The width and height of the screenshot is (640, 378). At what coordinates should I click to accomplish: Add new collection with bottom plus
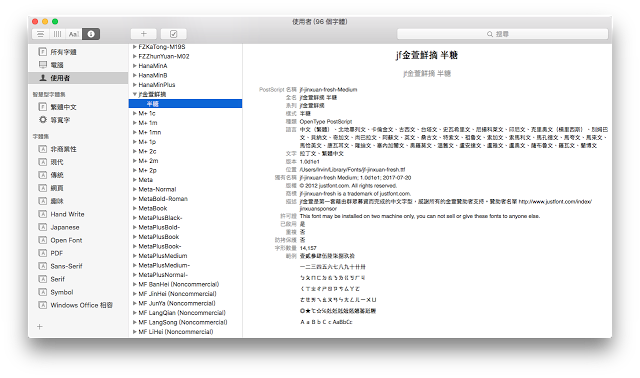pyautogui.click(x=40, y=327)
